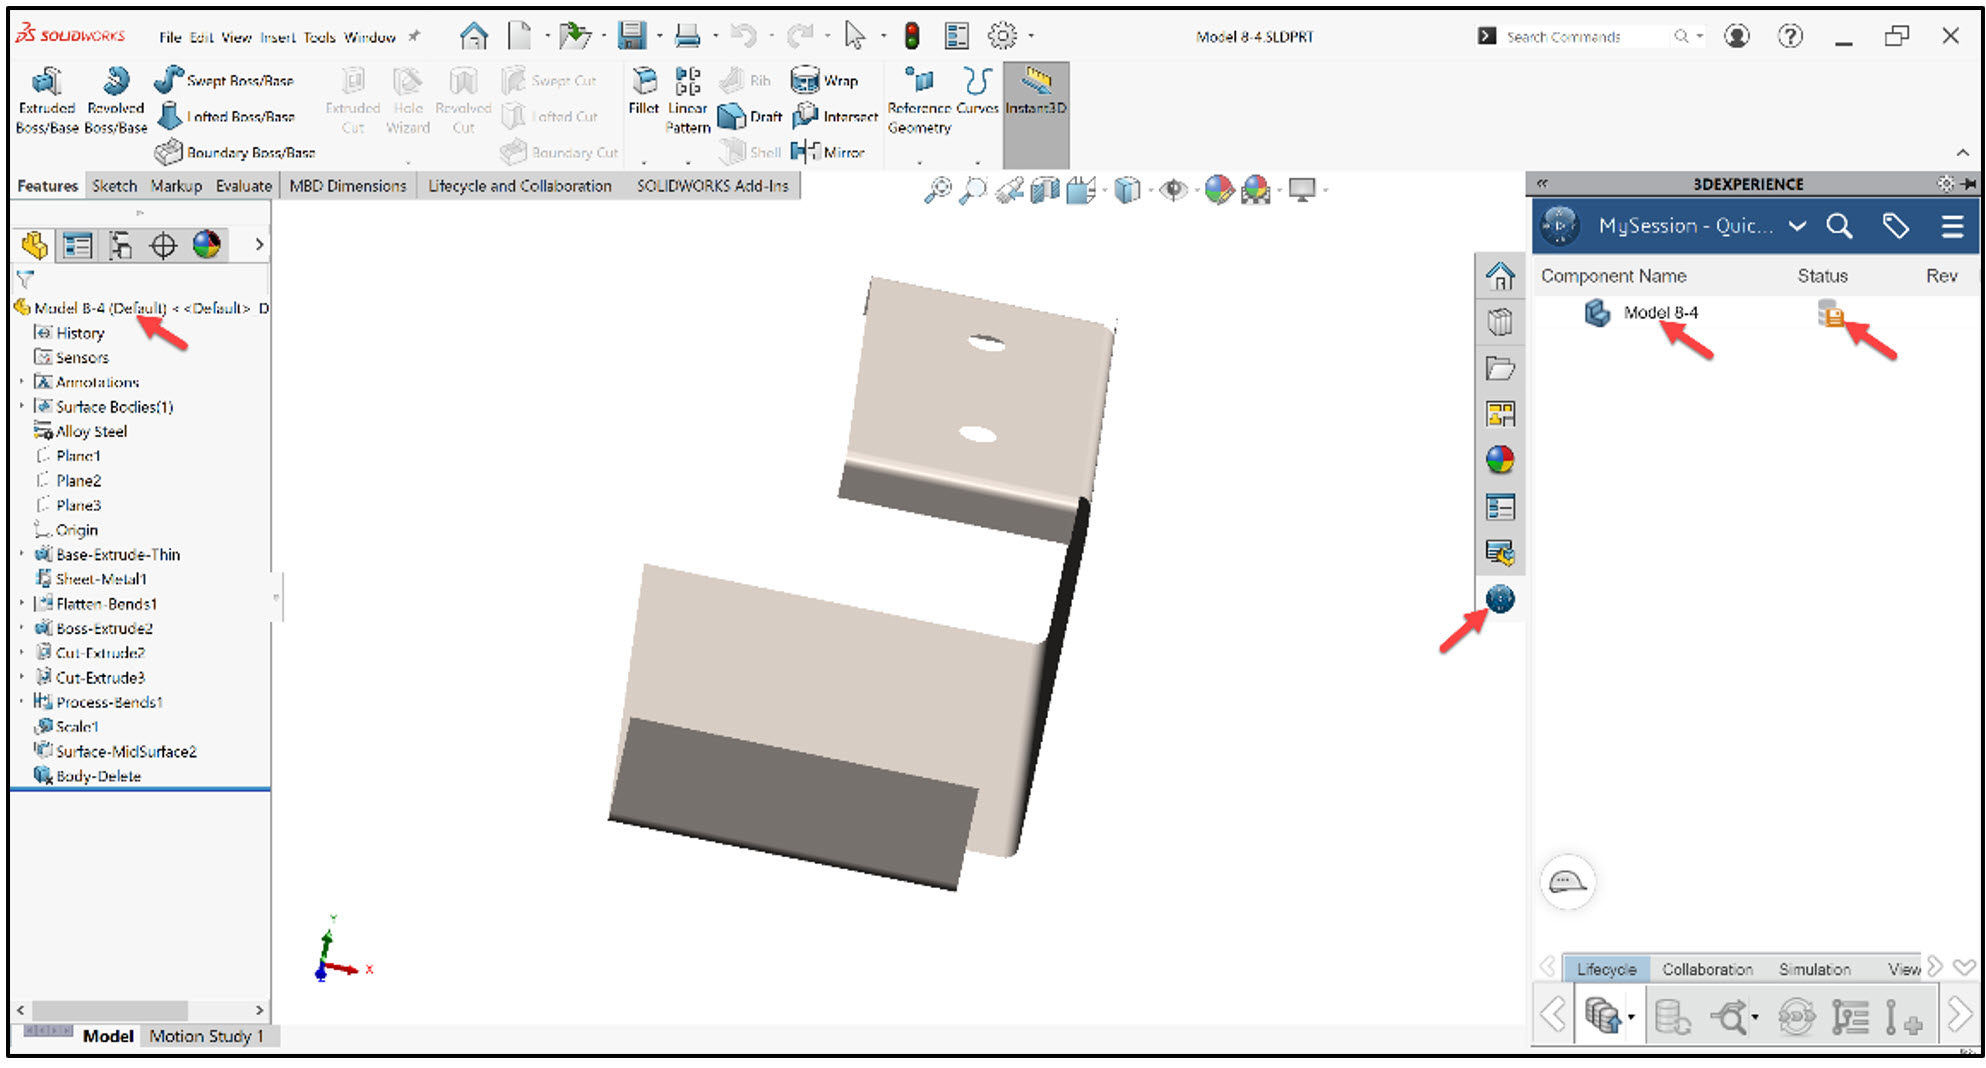Activate the Zoom to Fit view icon
The image size is (1986, 1068).
[936, 189]
